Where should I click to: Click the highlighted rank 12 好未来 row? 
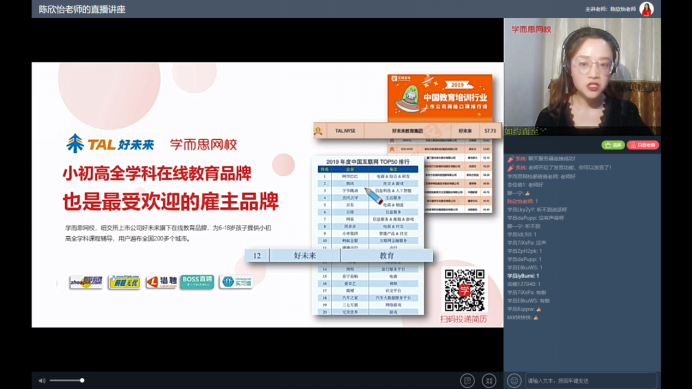pyautogui.click(x=339, y=255)
